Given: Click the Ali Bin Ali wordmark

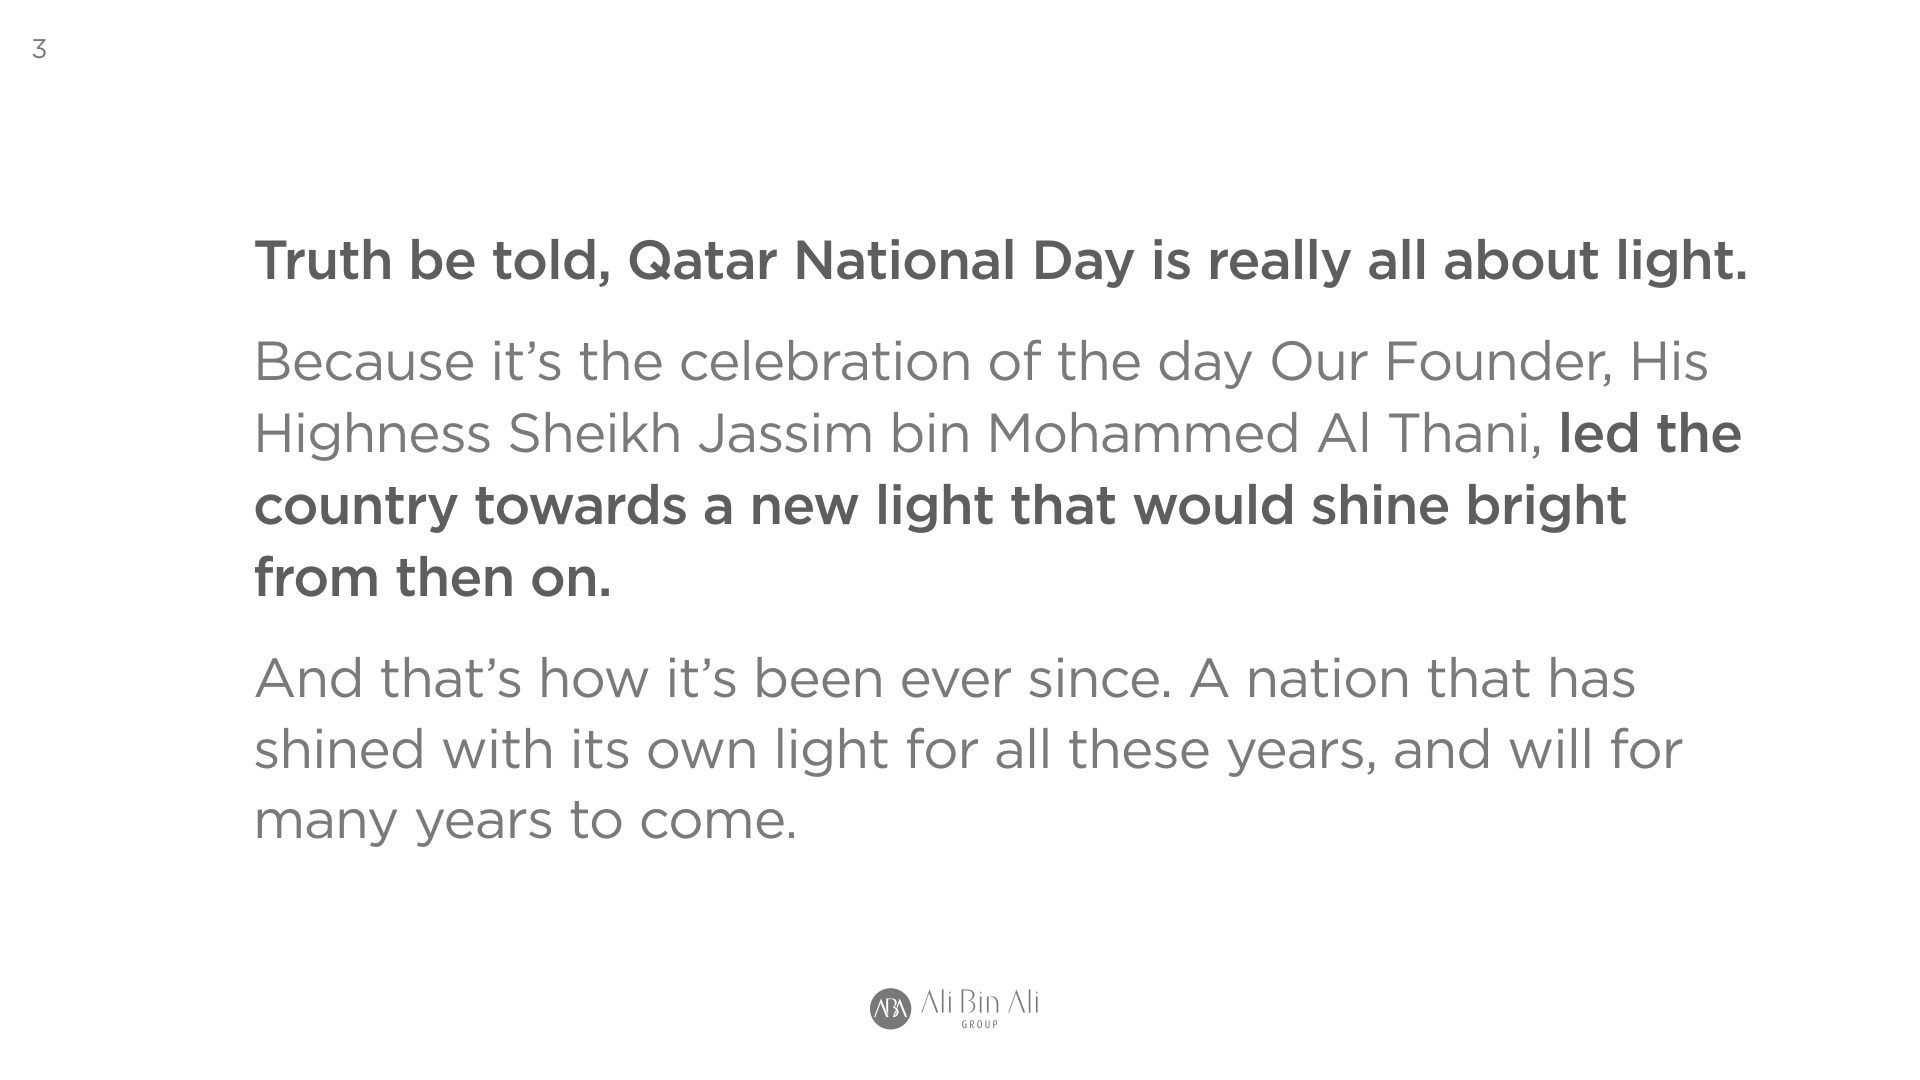Looking at the screenshot, I should [x=979, y=1003].
